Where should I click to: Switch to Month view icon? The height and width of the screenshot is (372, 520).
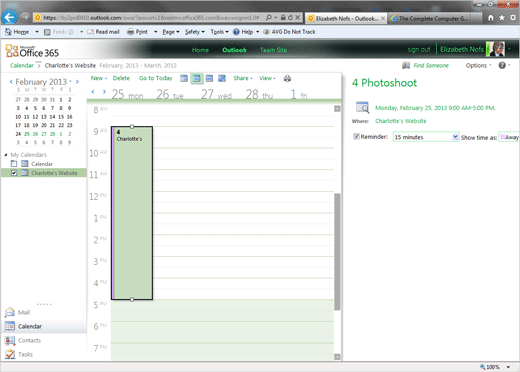click(222, 78)
